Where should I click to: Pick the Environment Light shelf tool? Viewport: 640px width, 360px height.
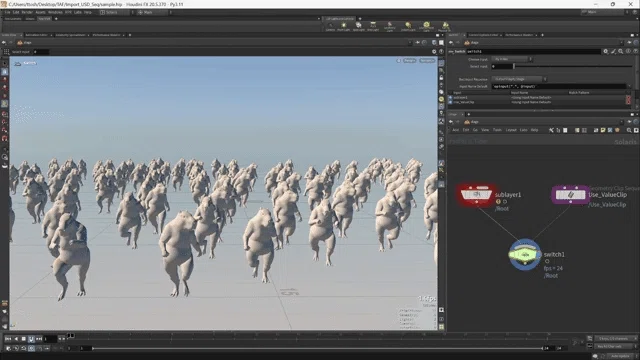coord(426,27)
